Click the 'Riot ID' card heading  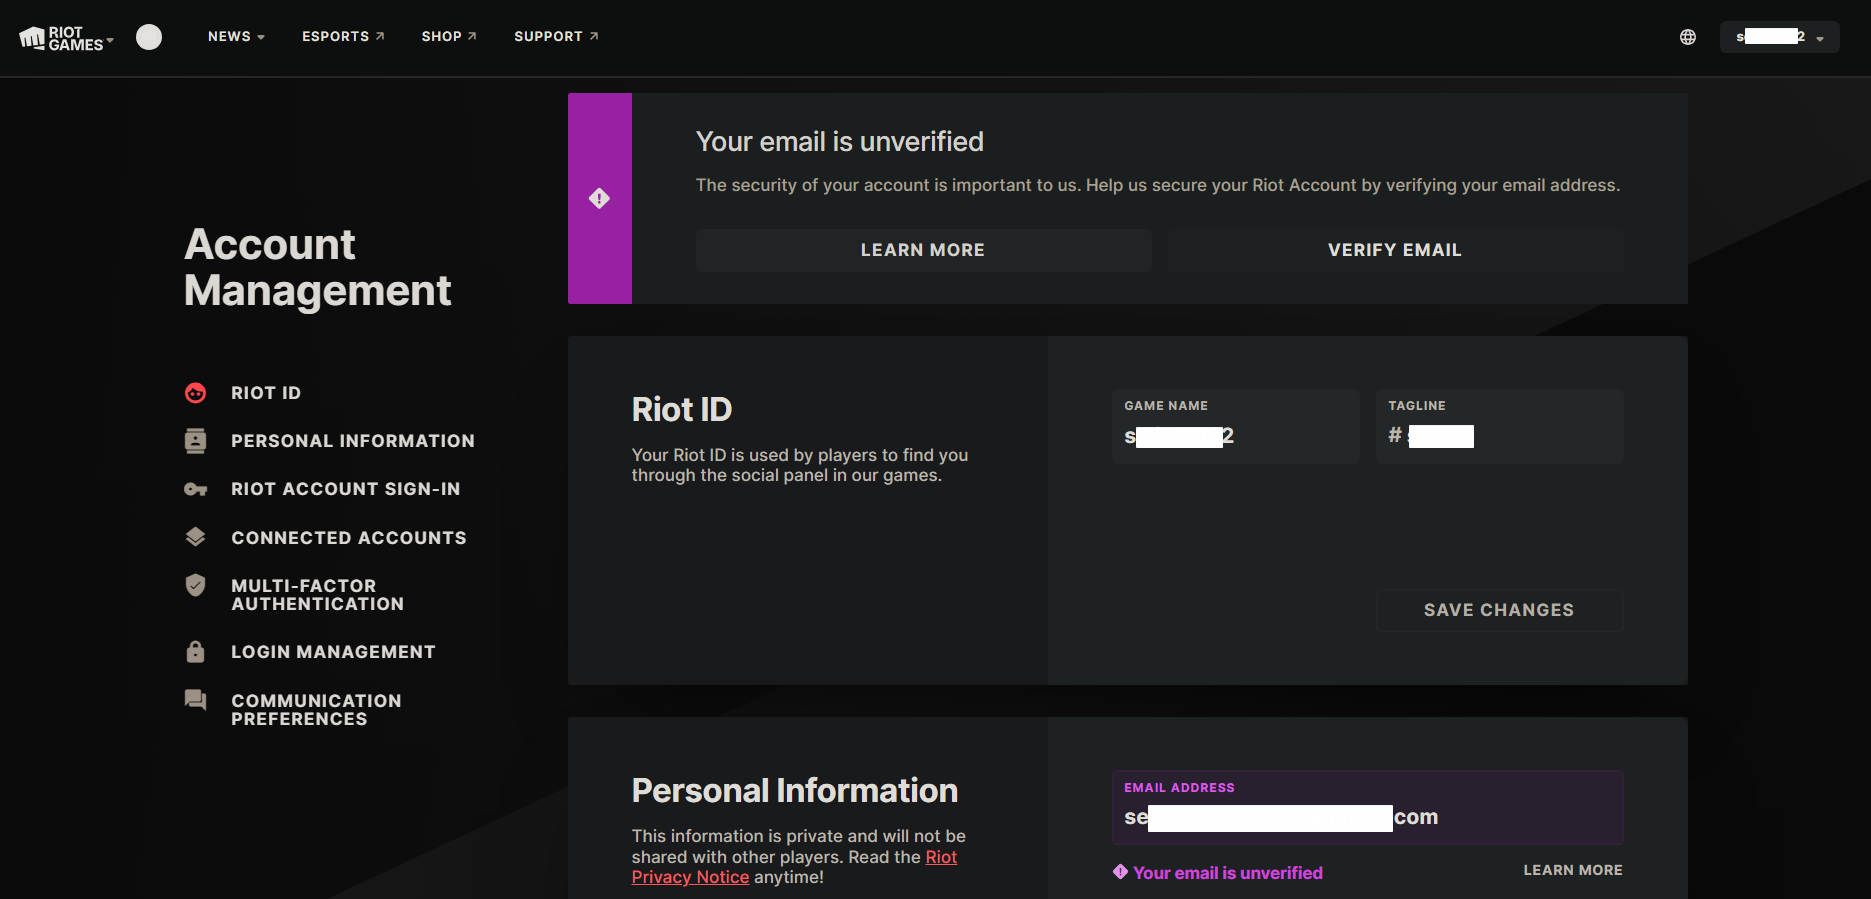[x=682, y=410]
